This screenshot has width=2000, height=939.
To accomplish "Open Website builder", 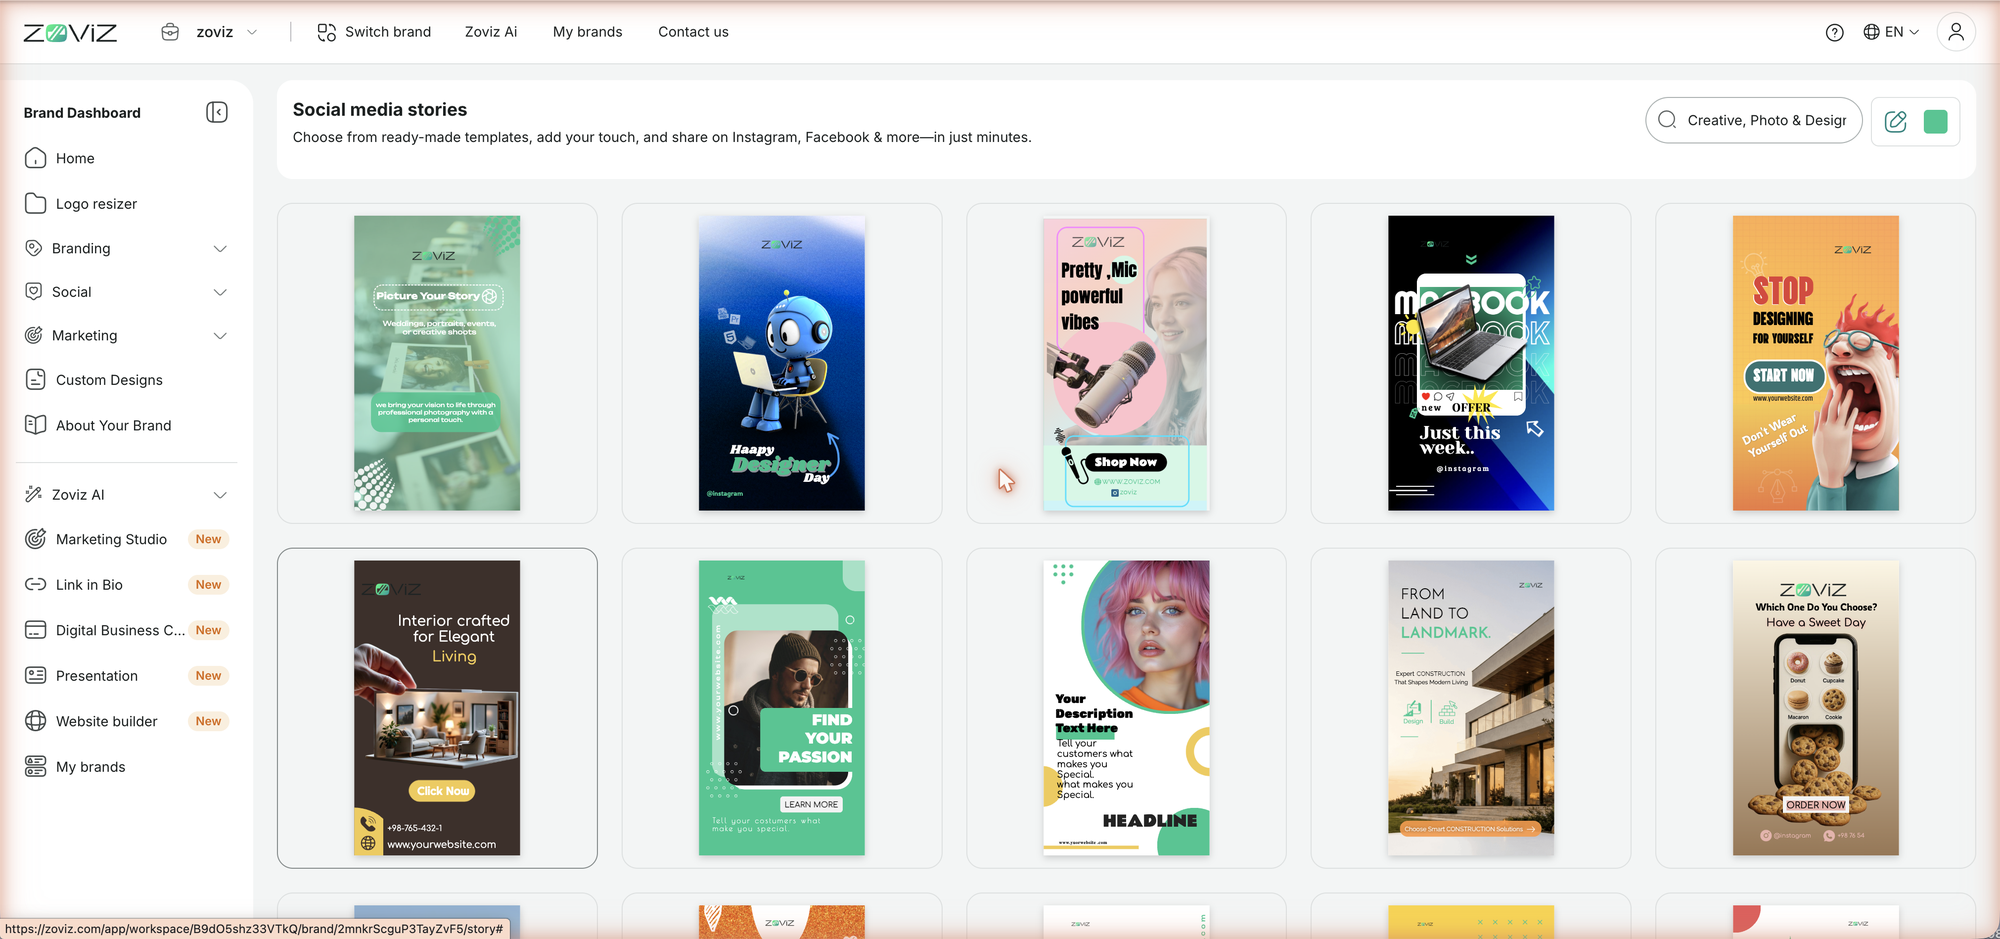I will click(x=107, y=721).
